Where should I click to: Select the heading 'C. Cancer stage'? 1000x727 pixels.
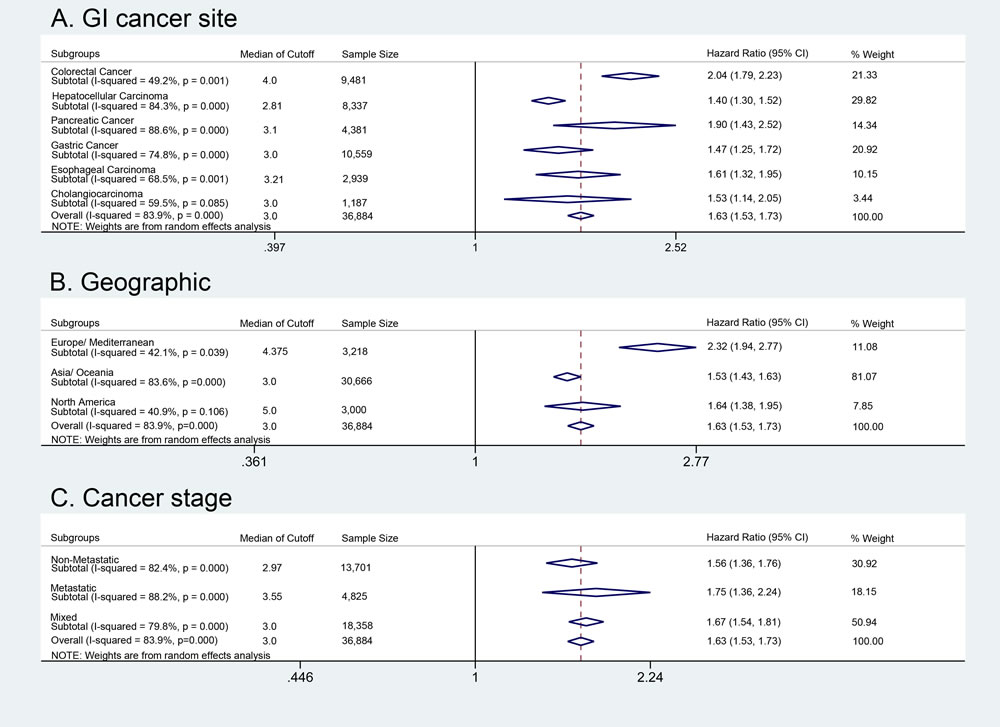tap(141, 498)
